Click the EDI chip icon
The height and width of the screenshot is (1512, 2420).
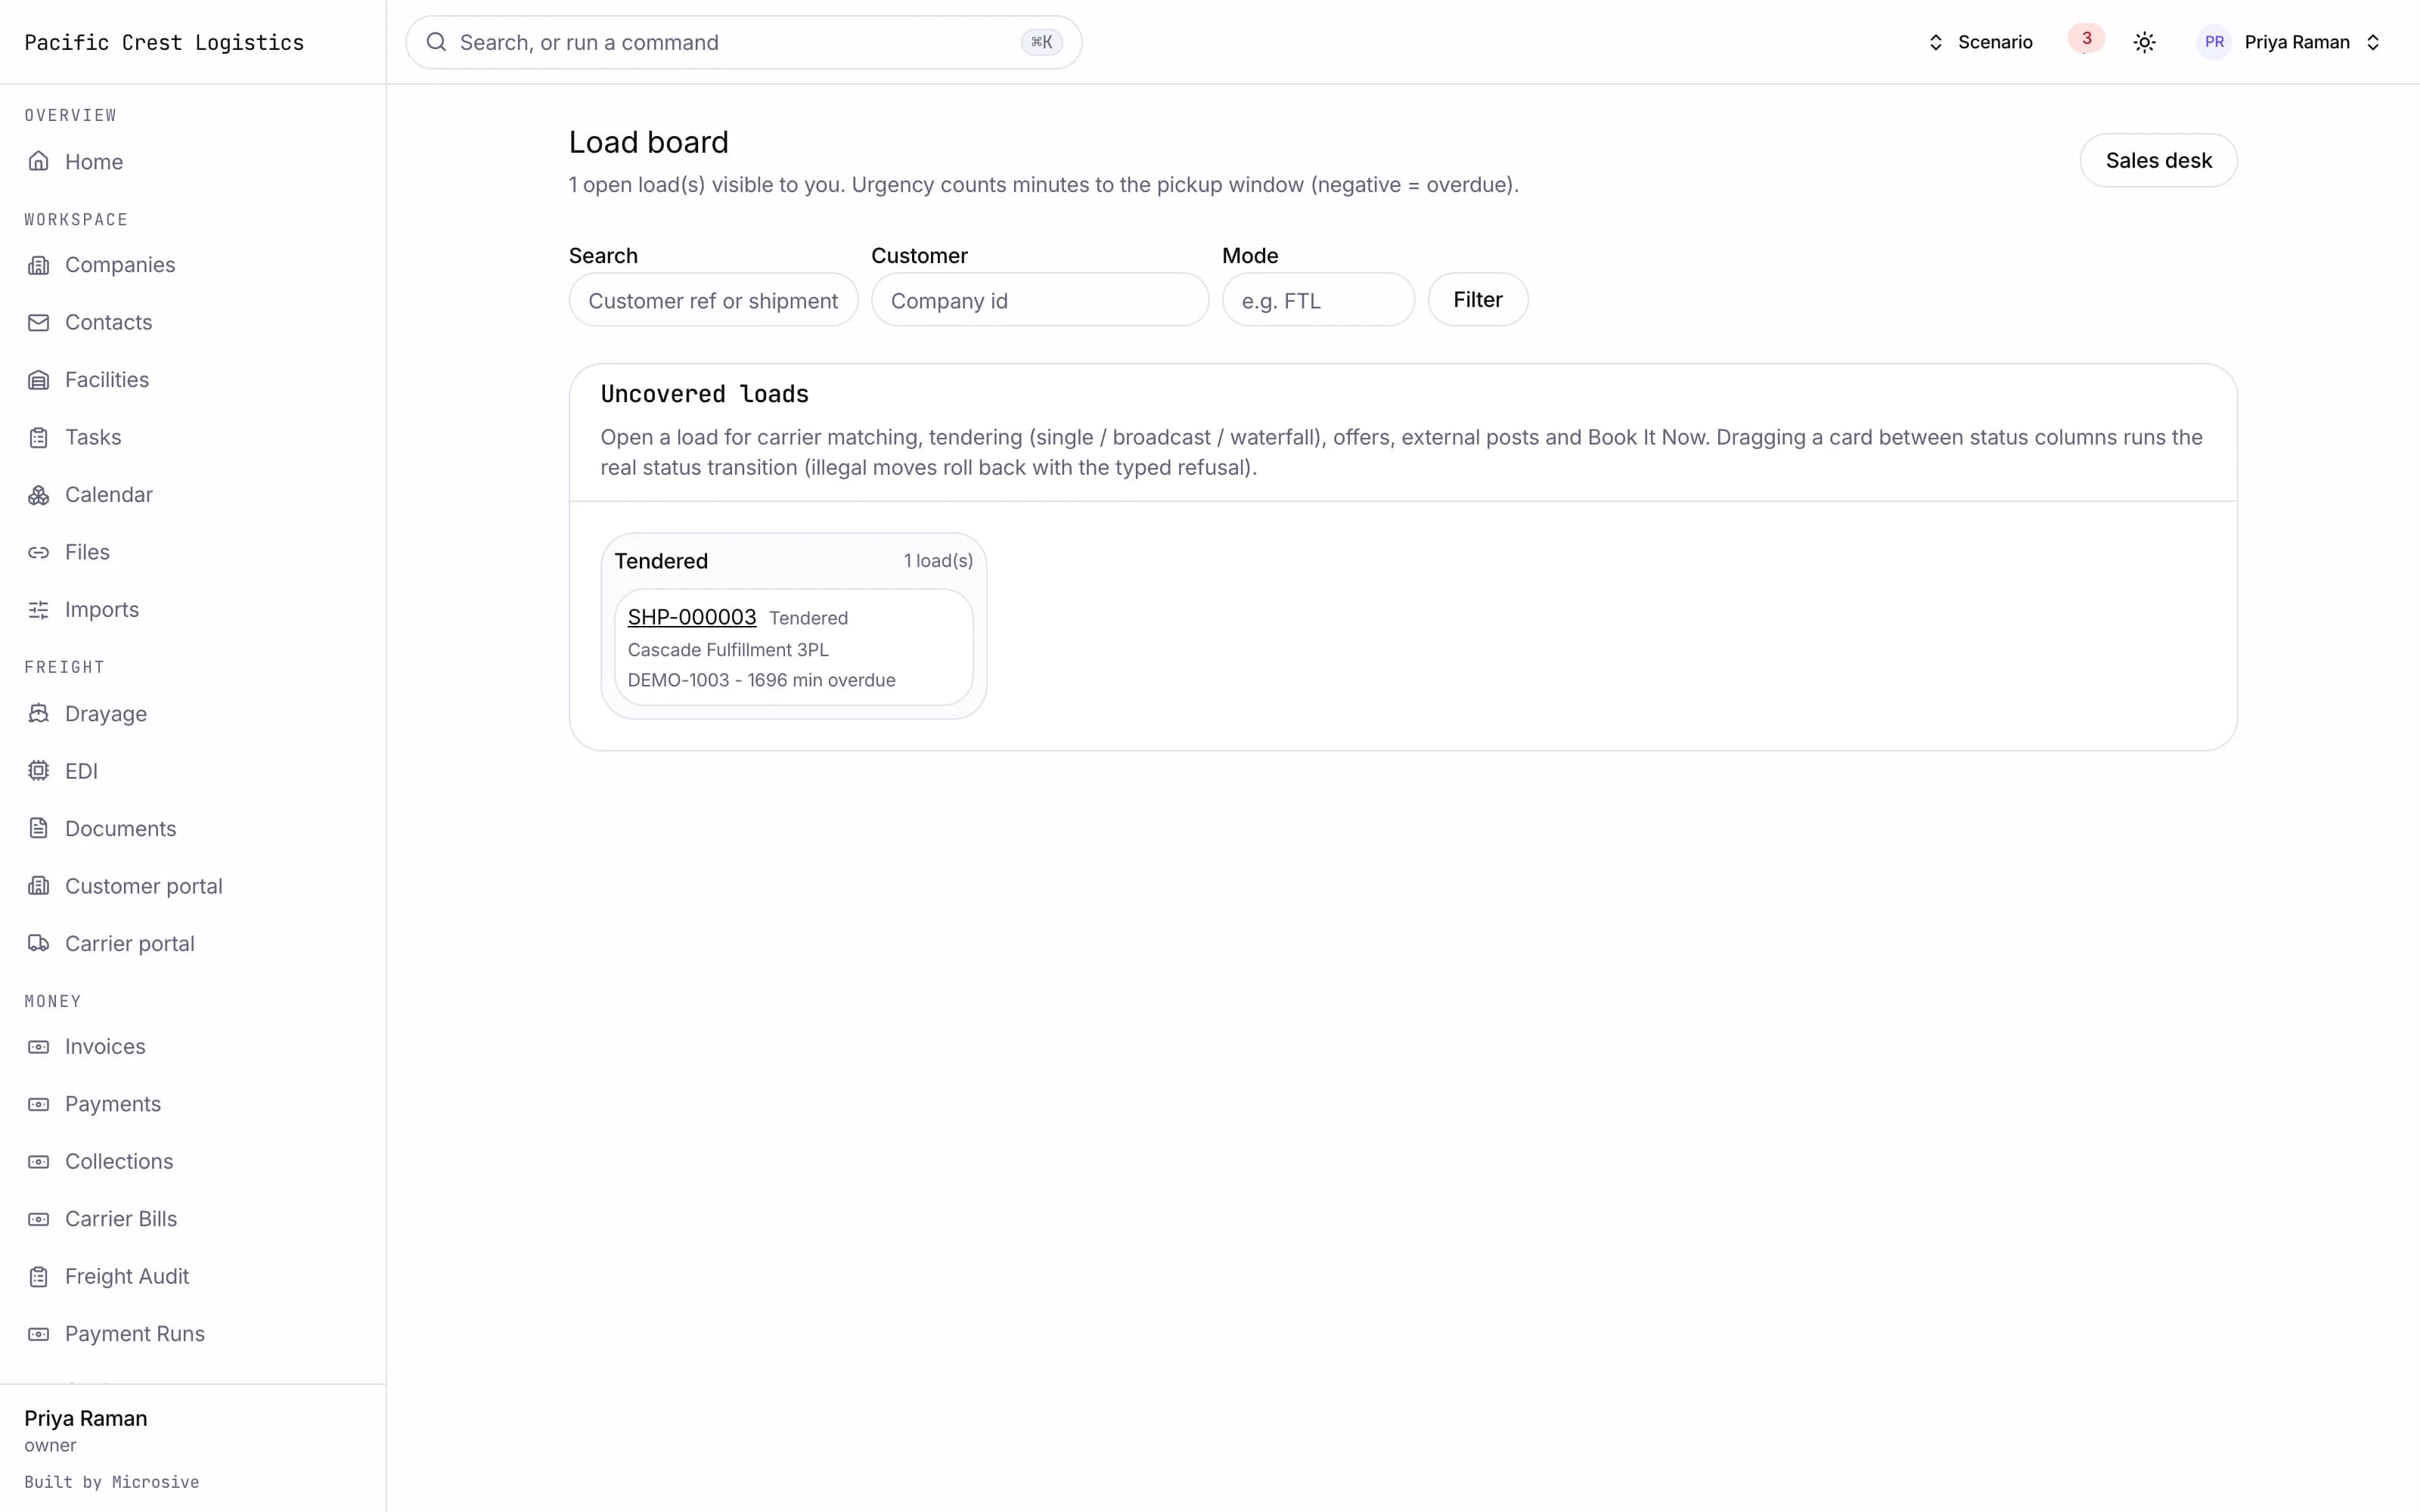pyautogui.click(x=38, y=770)
